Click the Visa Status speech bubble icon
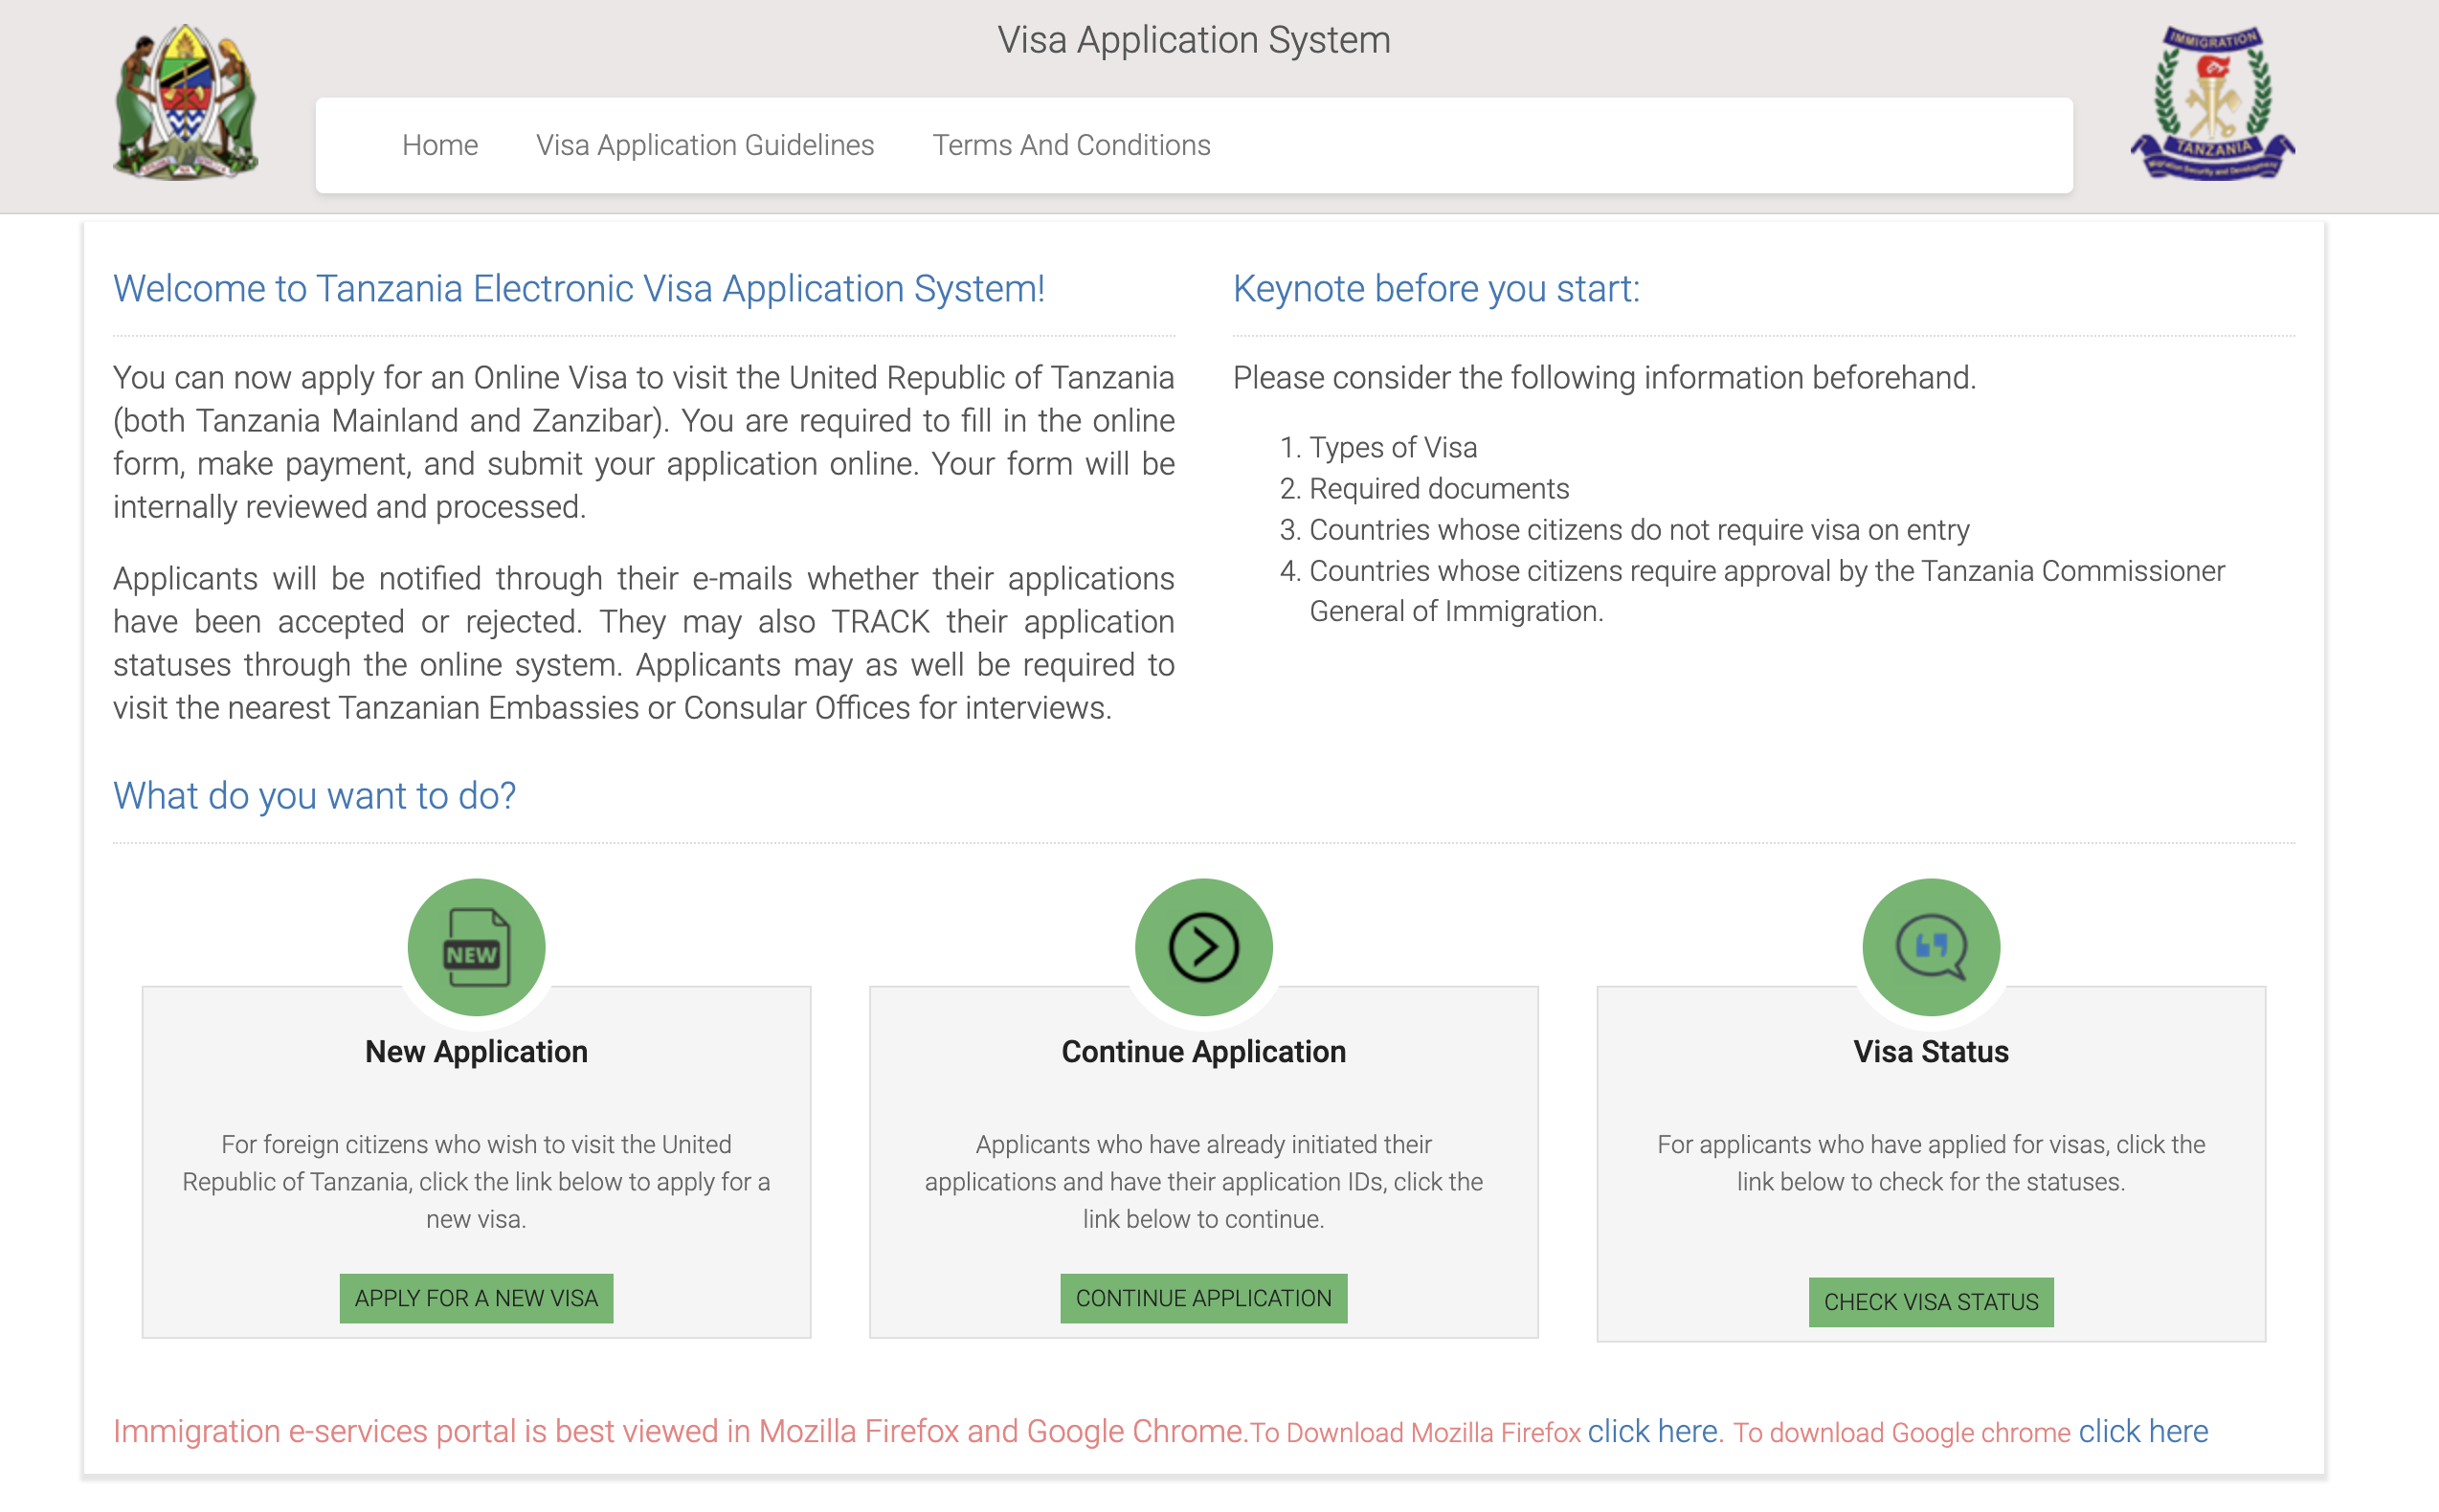 pyautogui.click(x=1930, y=947)
